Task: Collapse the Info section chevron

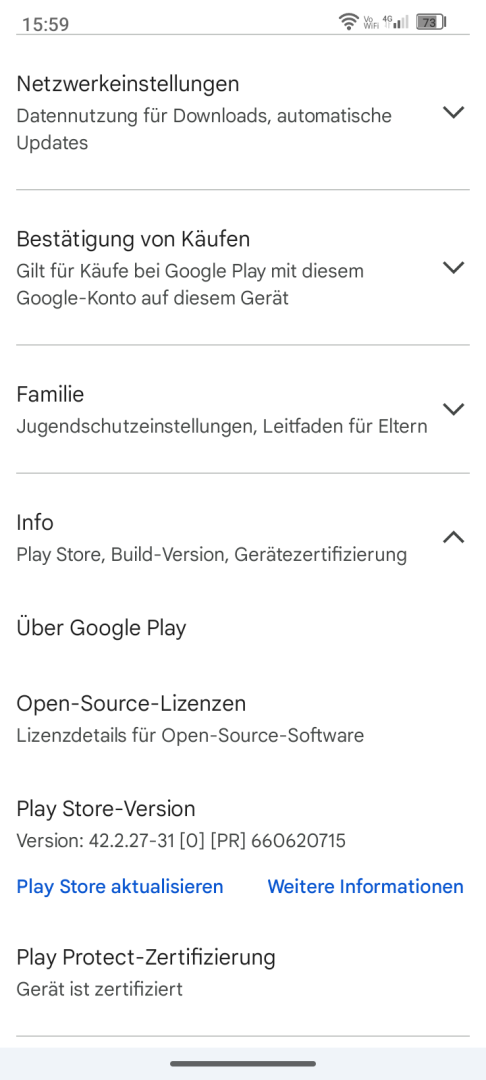Action: tap(453, 537)
